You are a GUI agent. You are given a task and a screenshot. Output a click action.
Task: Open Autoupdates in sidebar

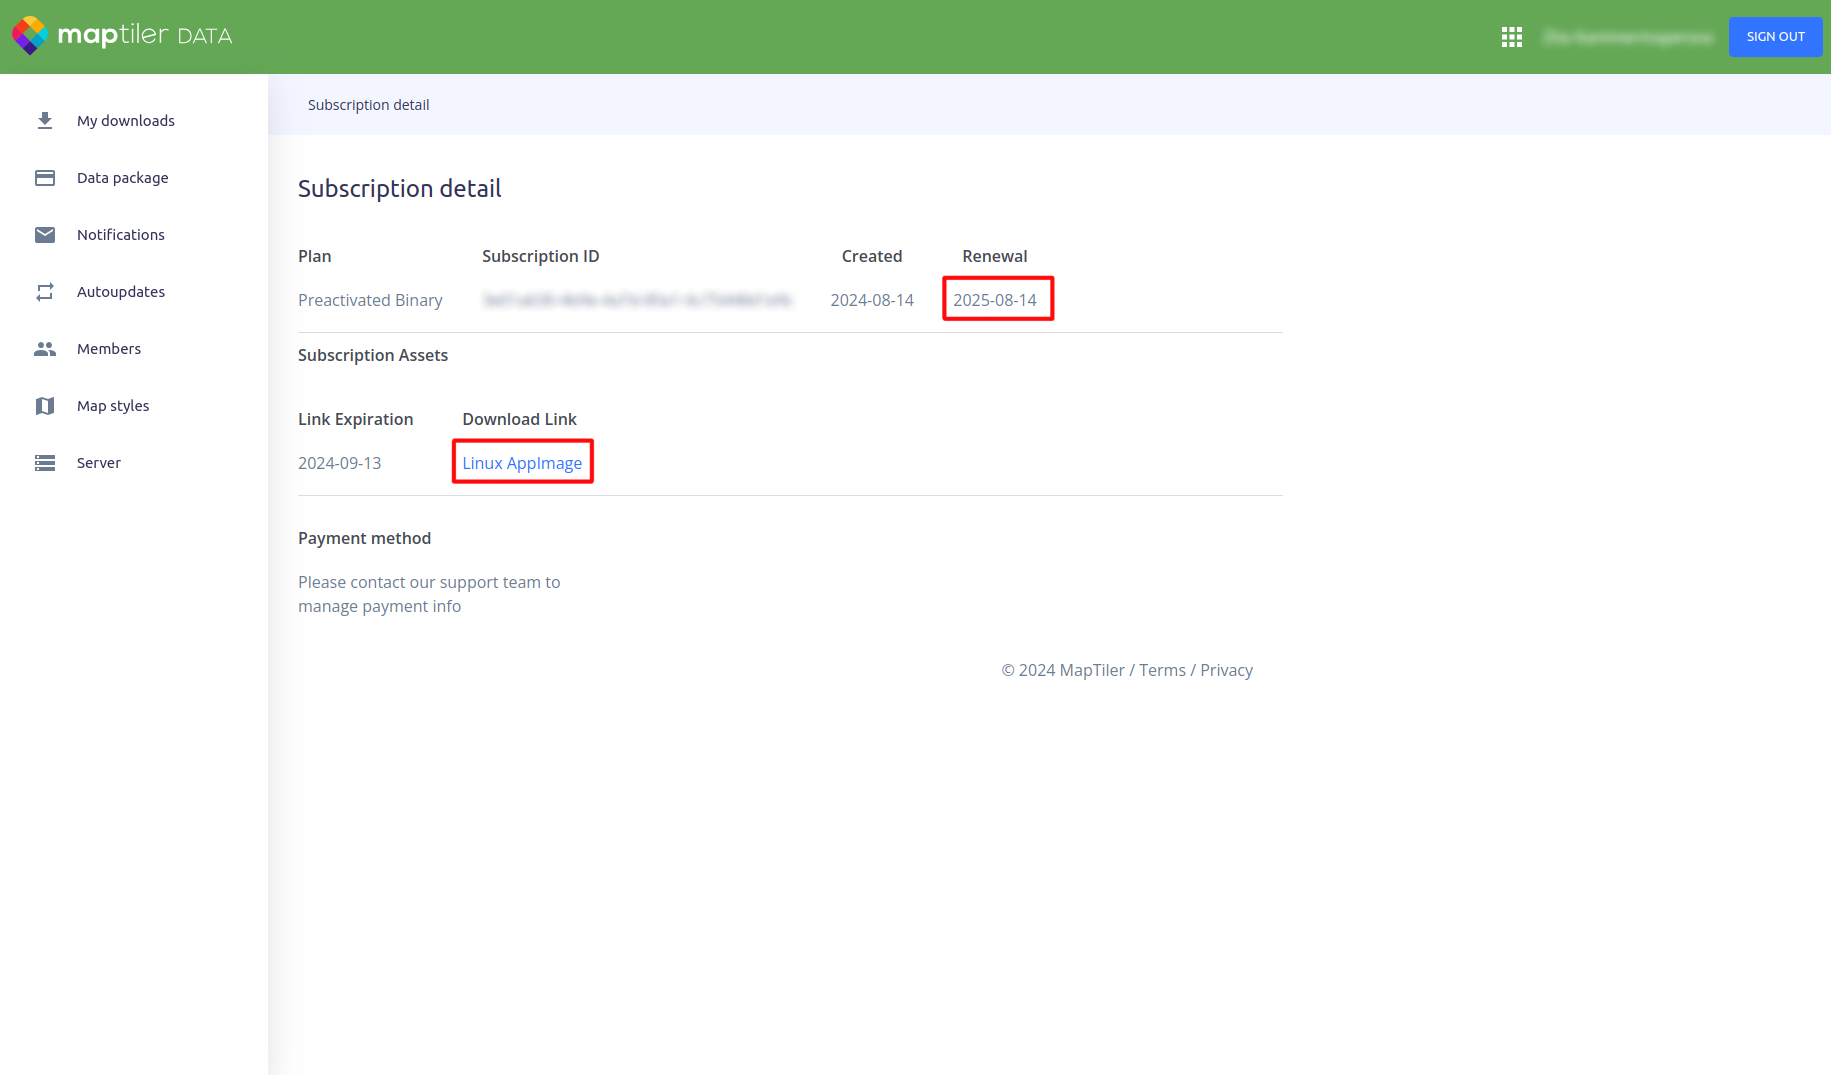tap(121, 292)
